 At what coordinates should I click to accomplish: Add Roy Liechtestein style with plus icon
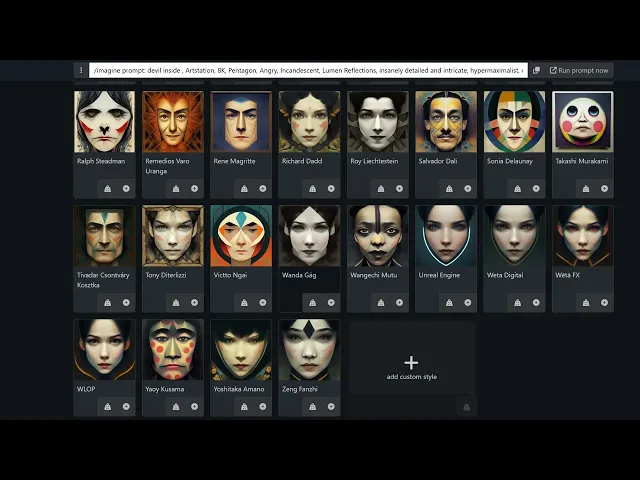[x=400, y=189]
